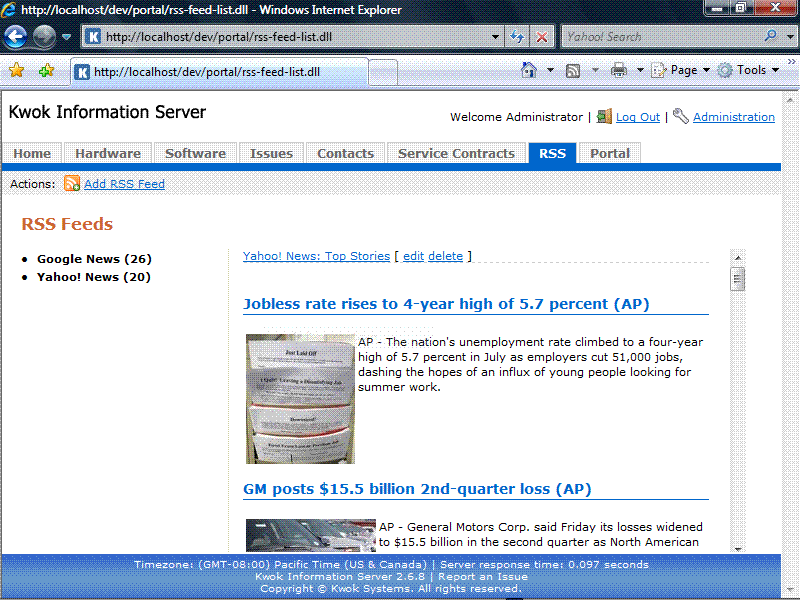Click the delete link for Yahoo feed
This screenshot has height=600, width=800.
tap(445, 256)
